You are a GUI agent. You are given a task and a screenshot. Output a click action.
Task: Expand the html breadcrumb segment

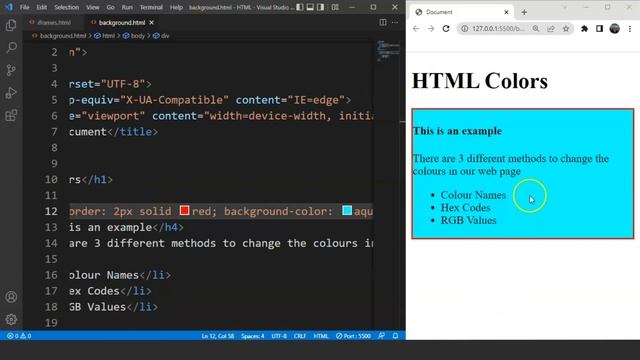tap(108, 36)
